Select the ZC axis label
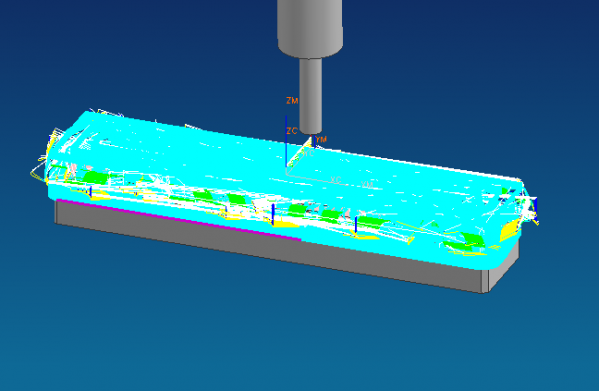Image resolution: width=599 pixels, height=391 pixels. point(292,131)
